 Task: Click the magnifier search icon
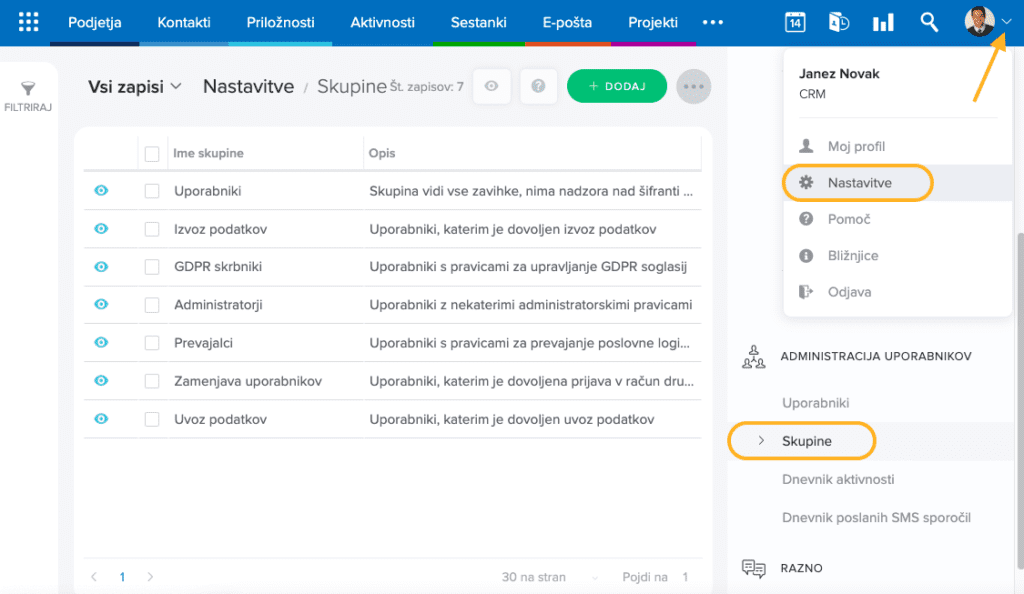coord(929,22)
